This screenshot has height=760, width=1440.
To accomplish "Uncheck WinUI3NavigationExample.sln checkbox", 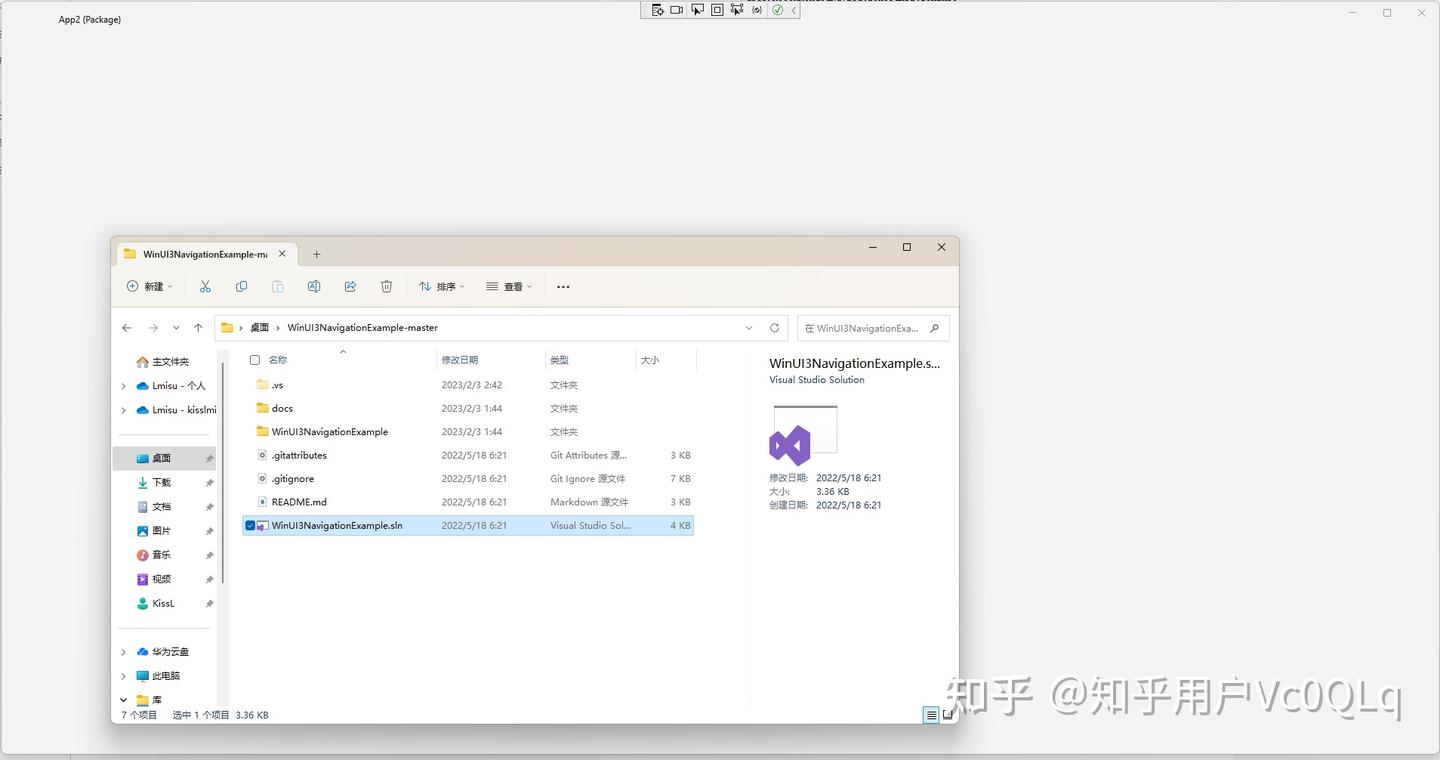I will click(250, 525).
